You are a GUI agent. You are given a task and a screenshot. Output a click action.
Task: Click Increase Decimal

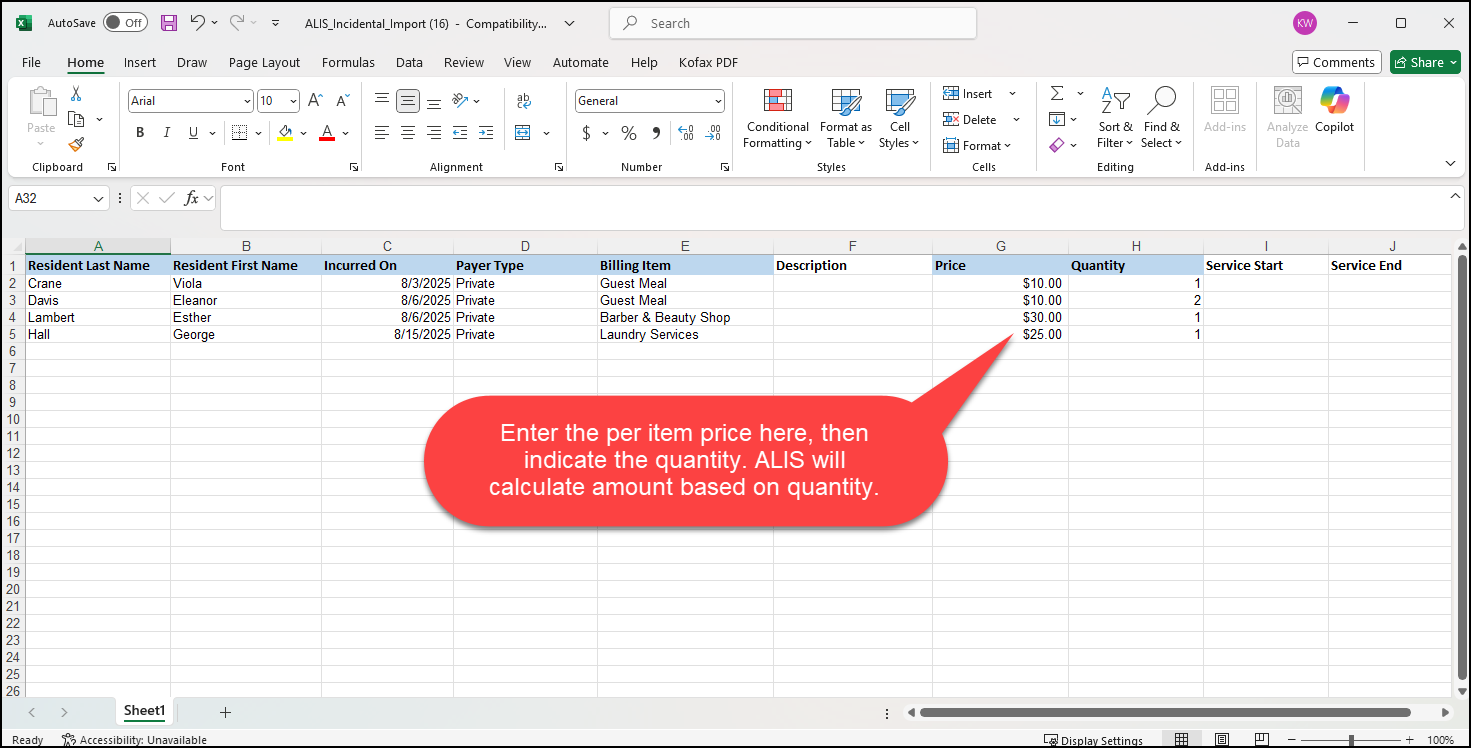[x=683, y=132]
